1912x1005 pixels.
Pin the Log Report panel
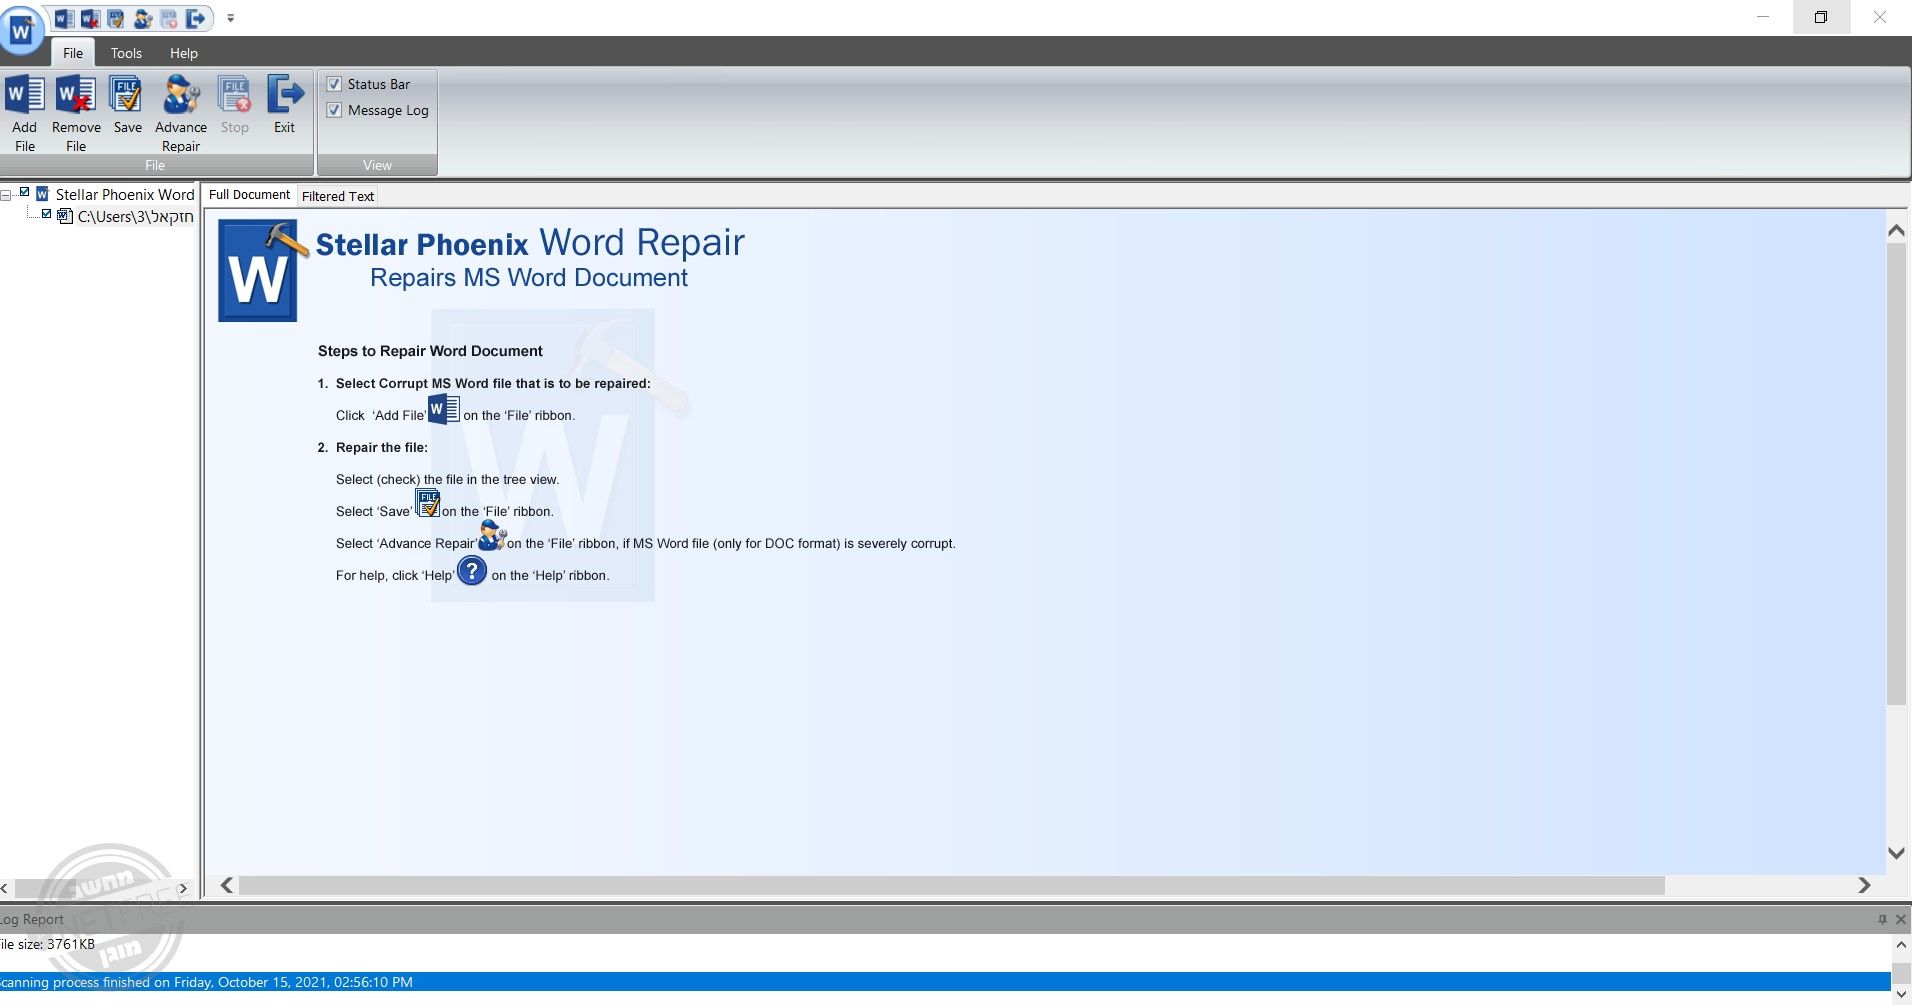[x=1882, y=919]
